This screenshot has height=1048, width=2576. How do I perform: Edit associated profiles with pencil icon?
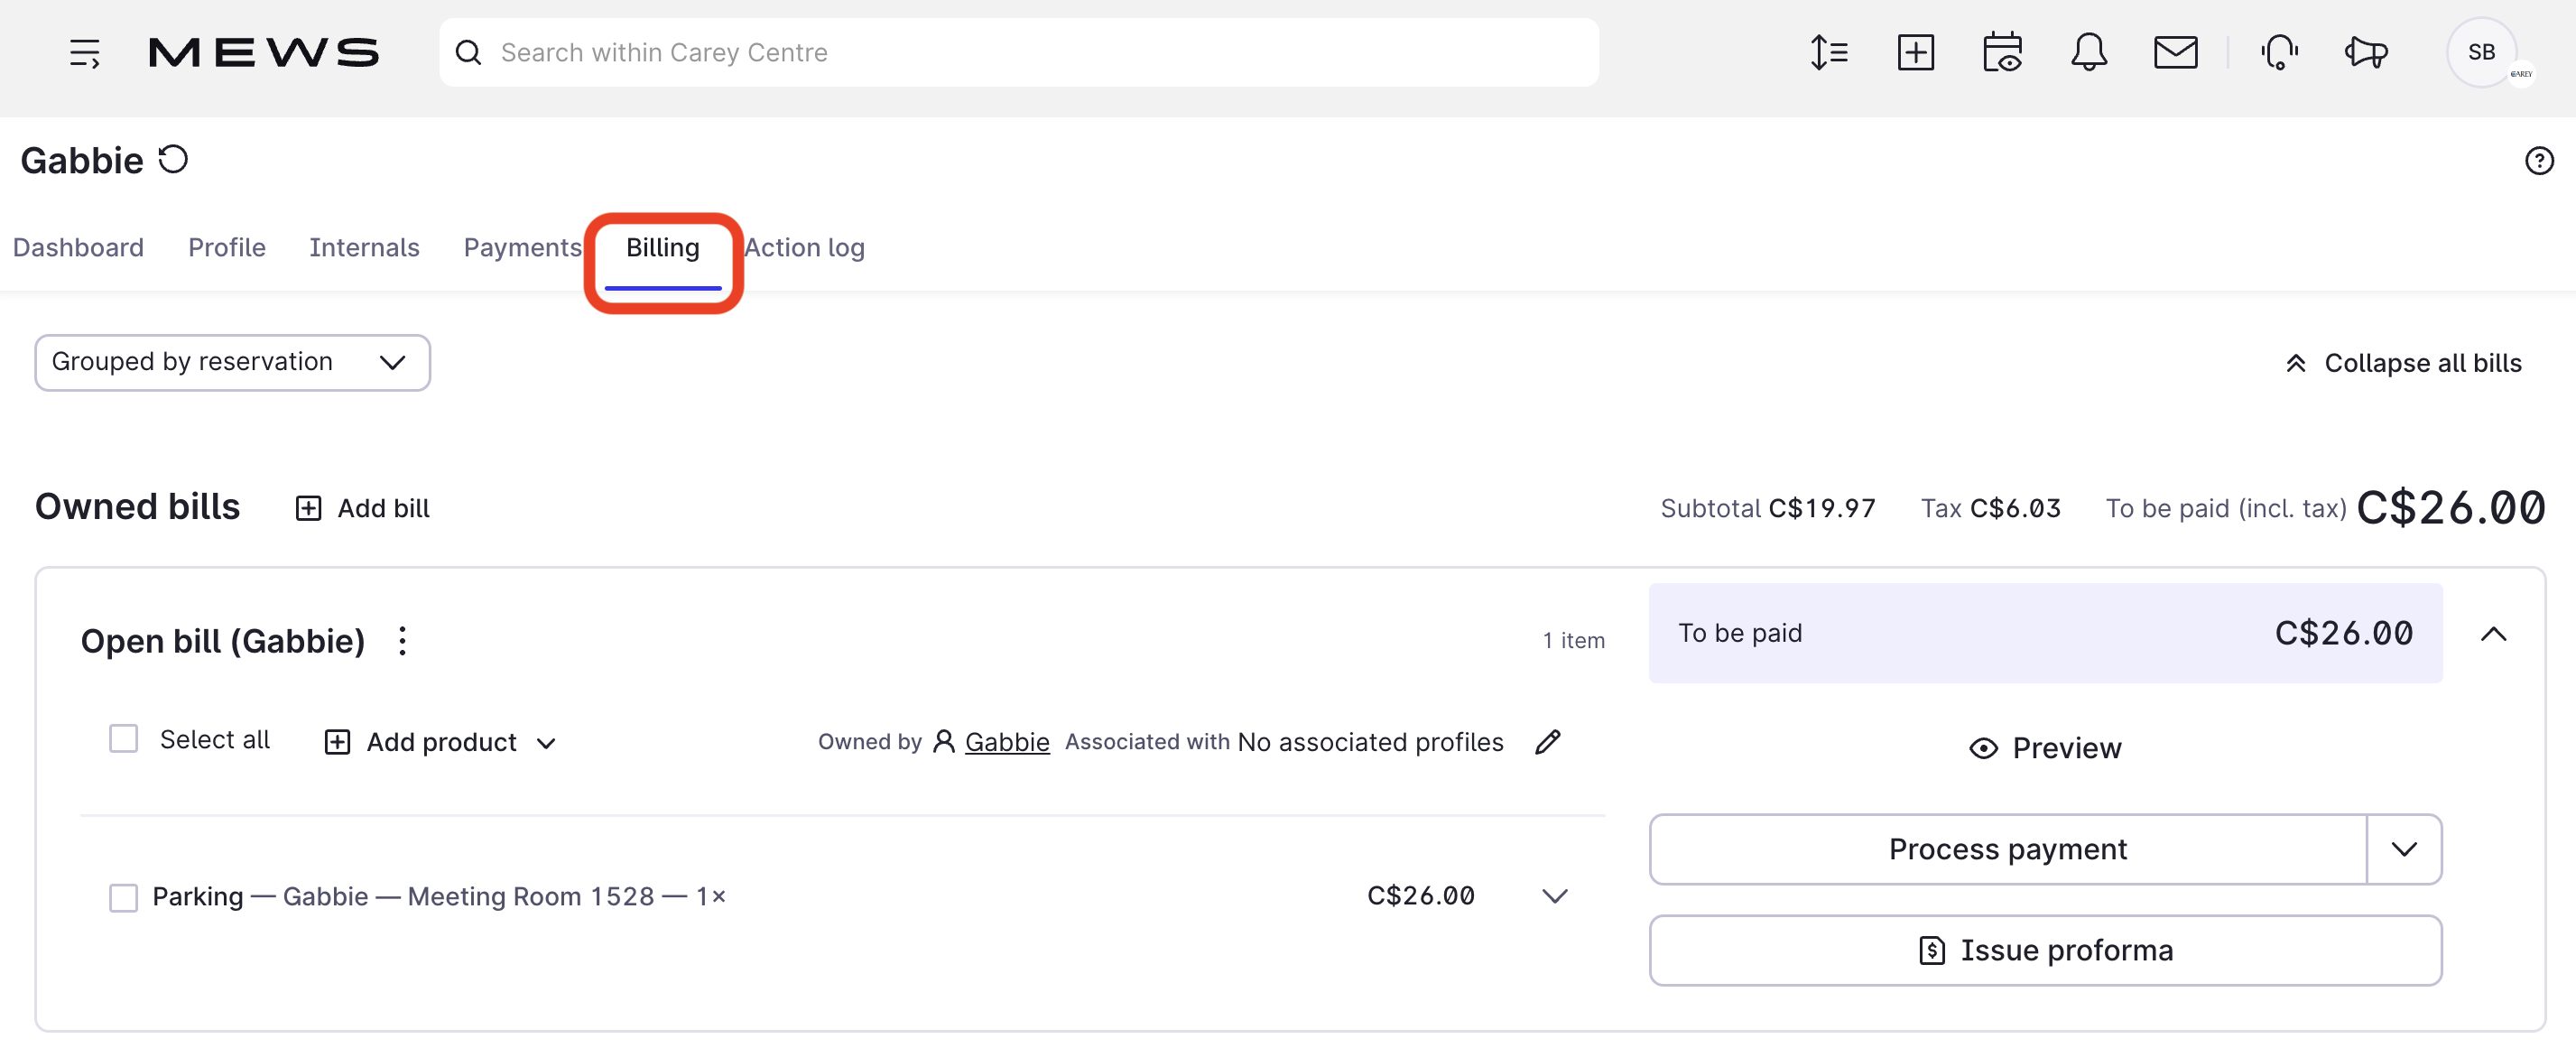tap(1547, 742)
